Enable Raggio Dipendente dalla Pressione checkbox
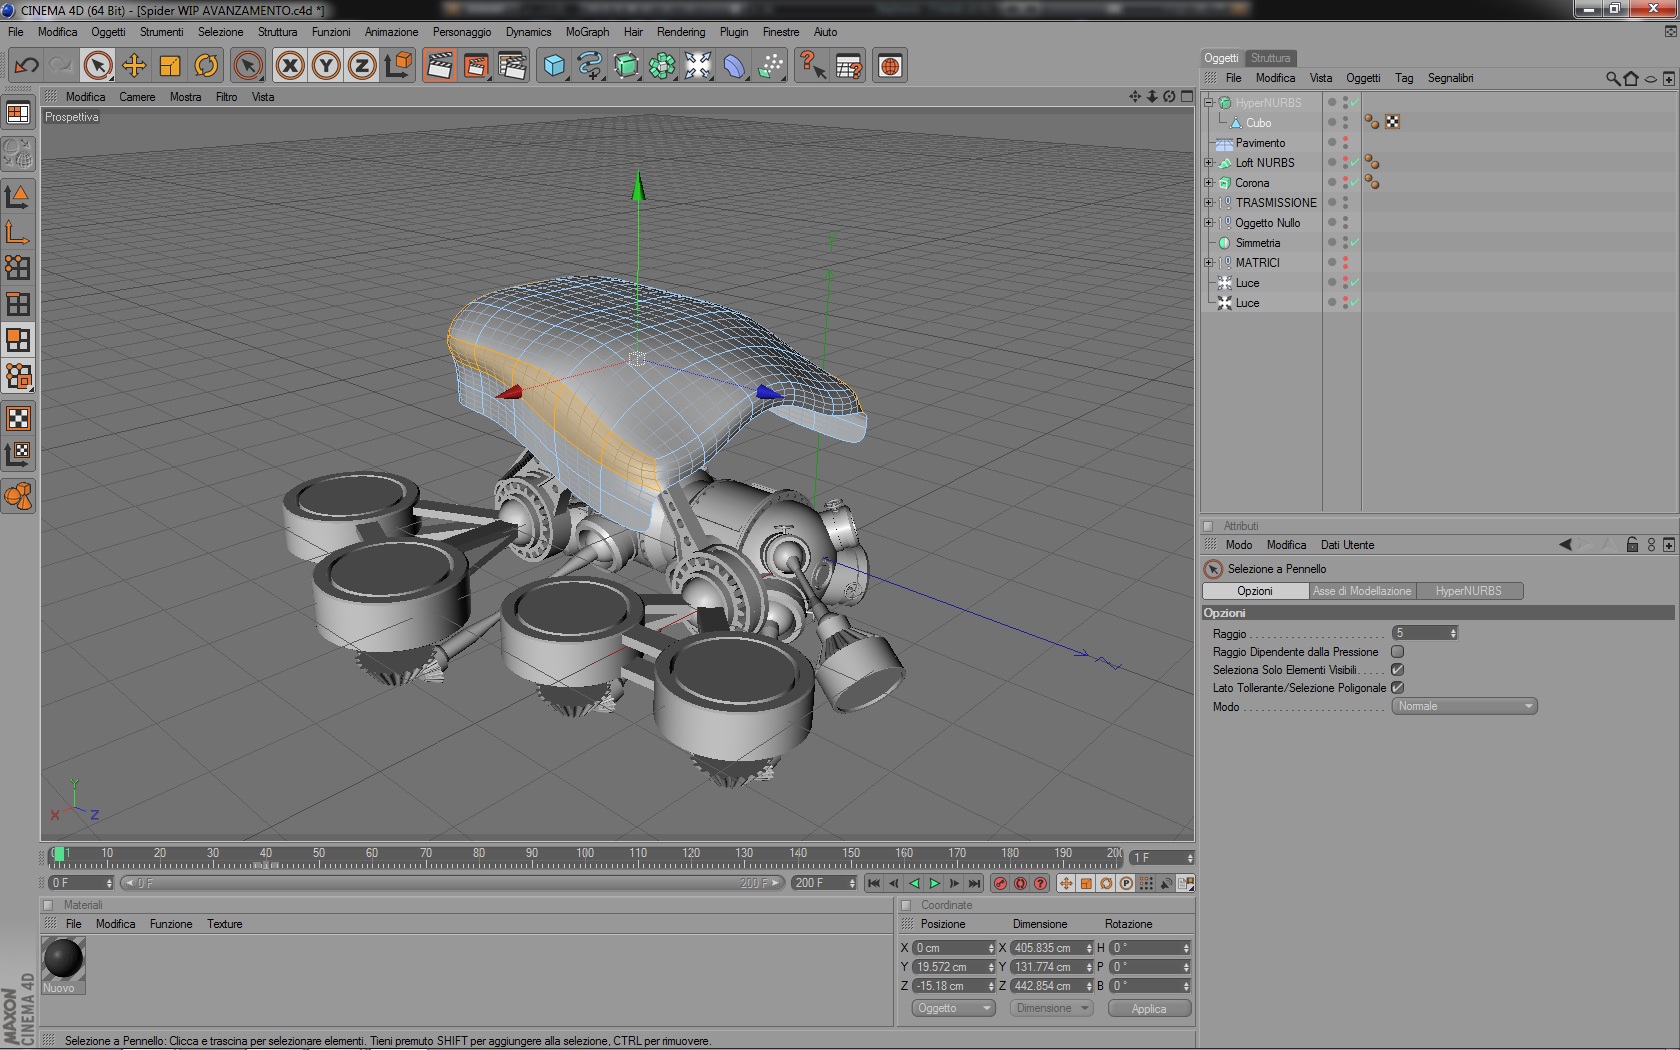The width and height of the screenshot is (1680, 1050). (x=1398, y=651)
